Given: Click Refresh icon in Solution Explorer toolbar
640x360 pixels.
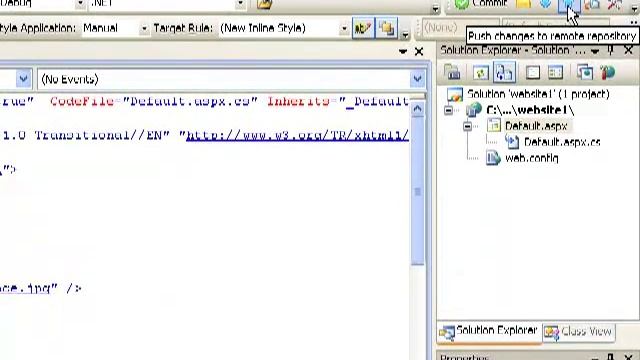Looking at the screenshot, I should pyautogui.click(x=480, y=73).
